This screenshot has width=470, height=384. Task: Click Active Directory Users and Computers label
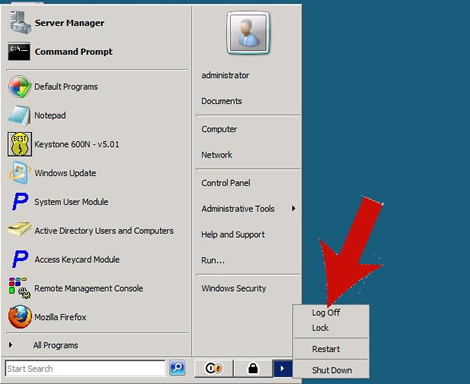[x=104, y=231]
